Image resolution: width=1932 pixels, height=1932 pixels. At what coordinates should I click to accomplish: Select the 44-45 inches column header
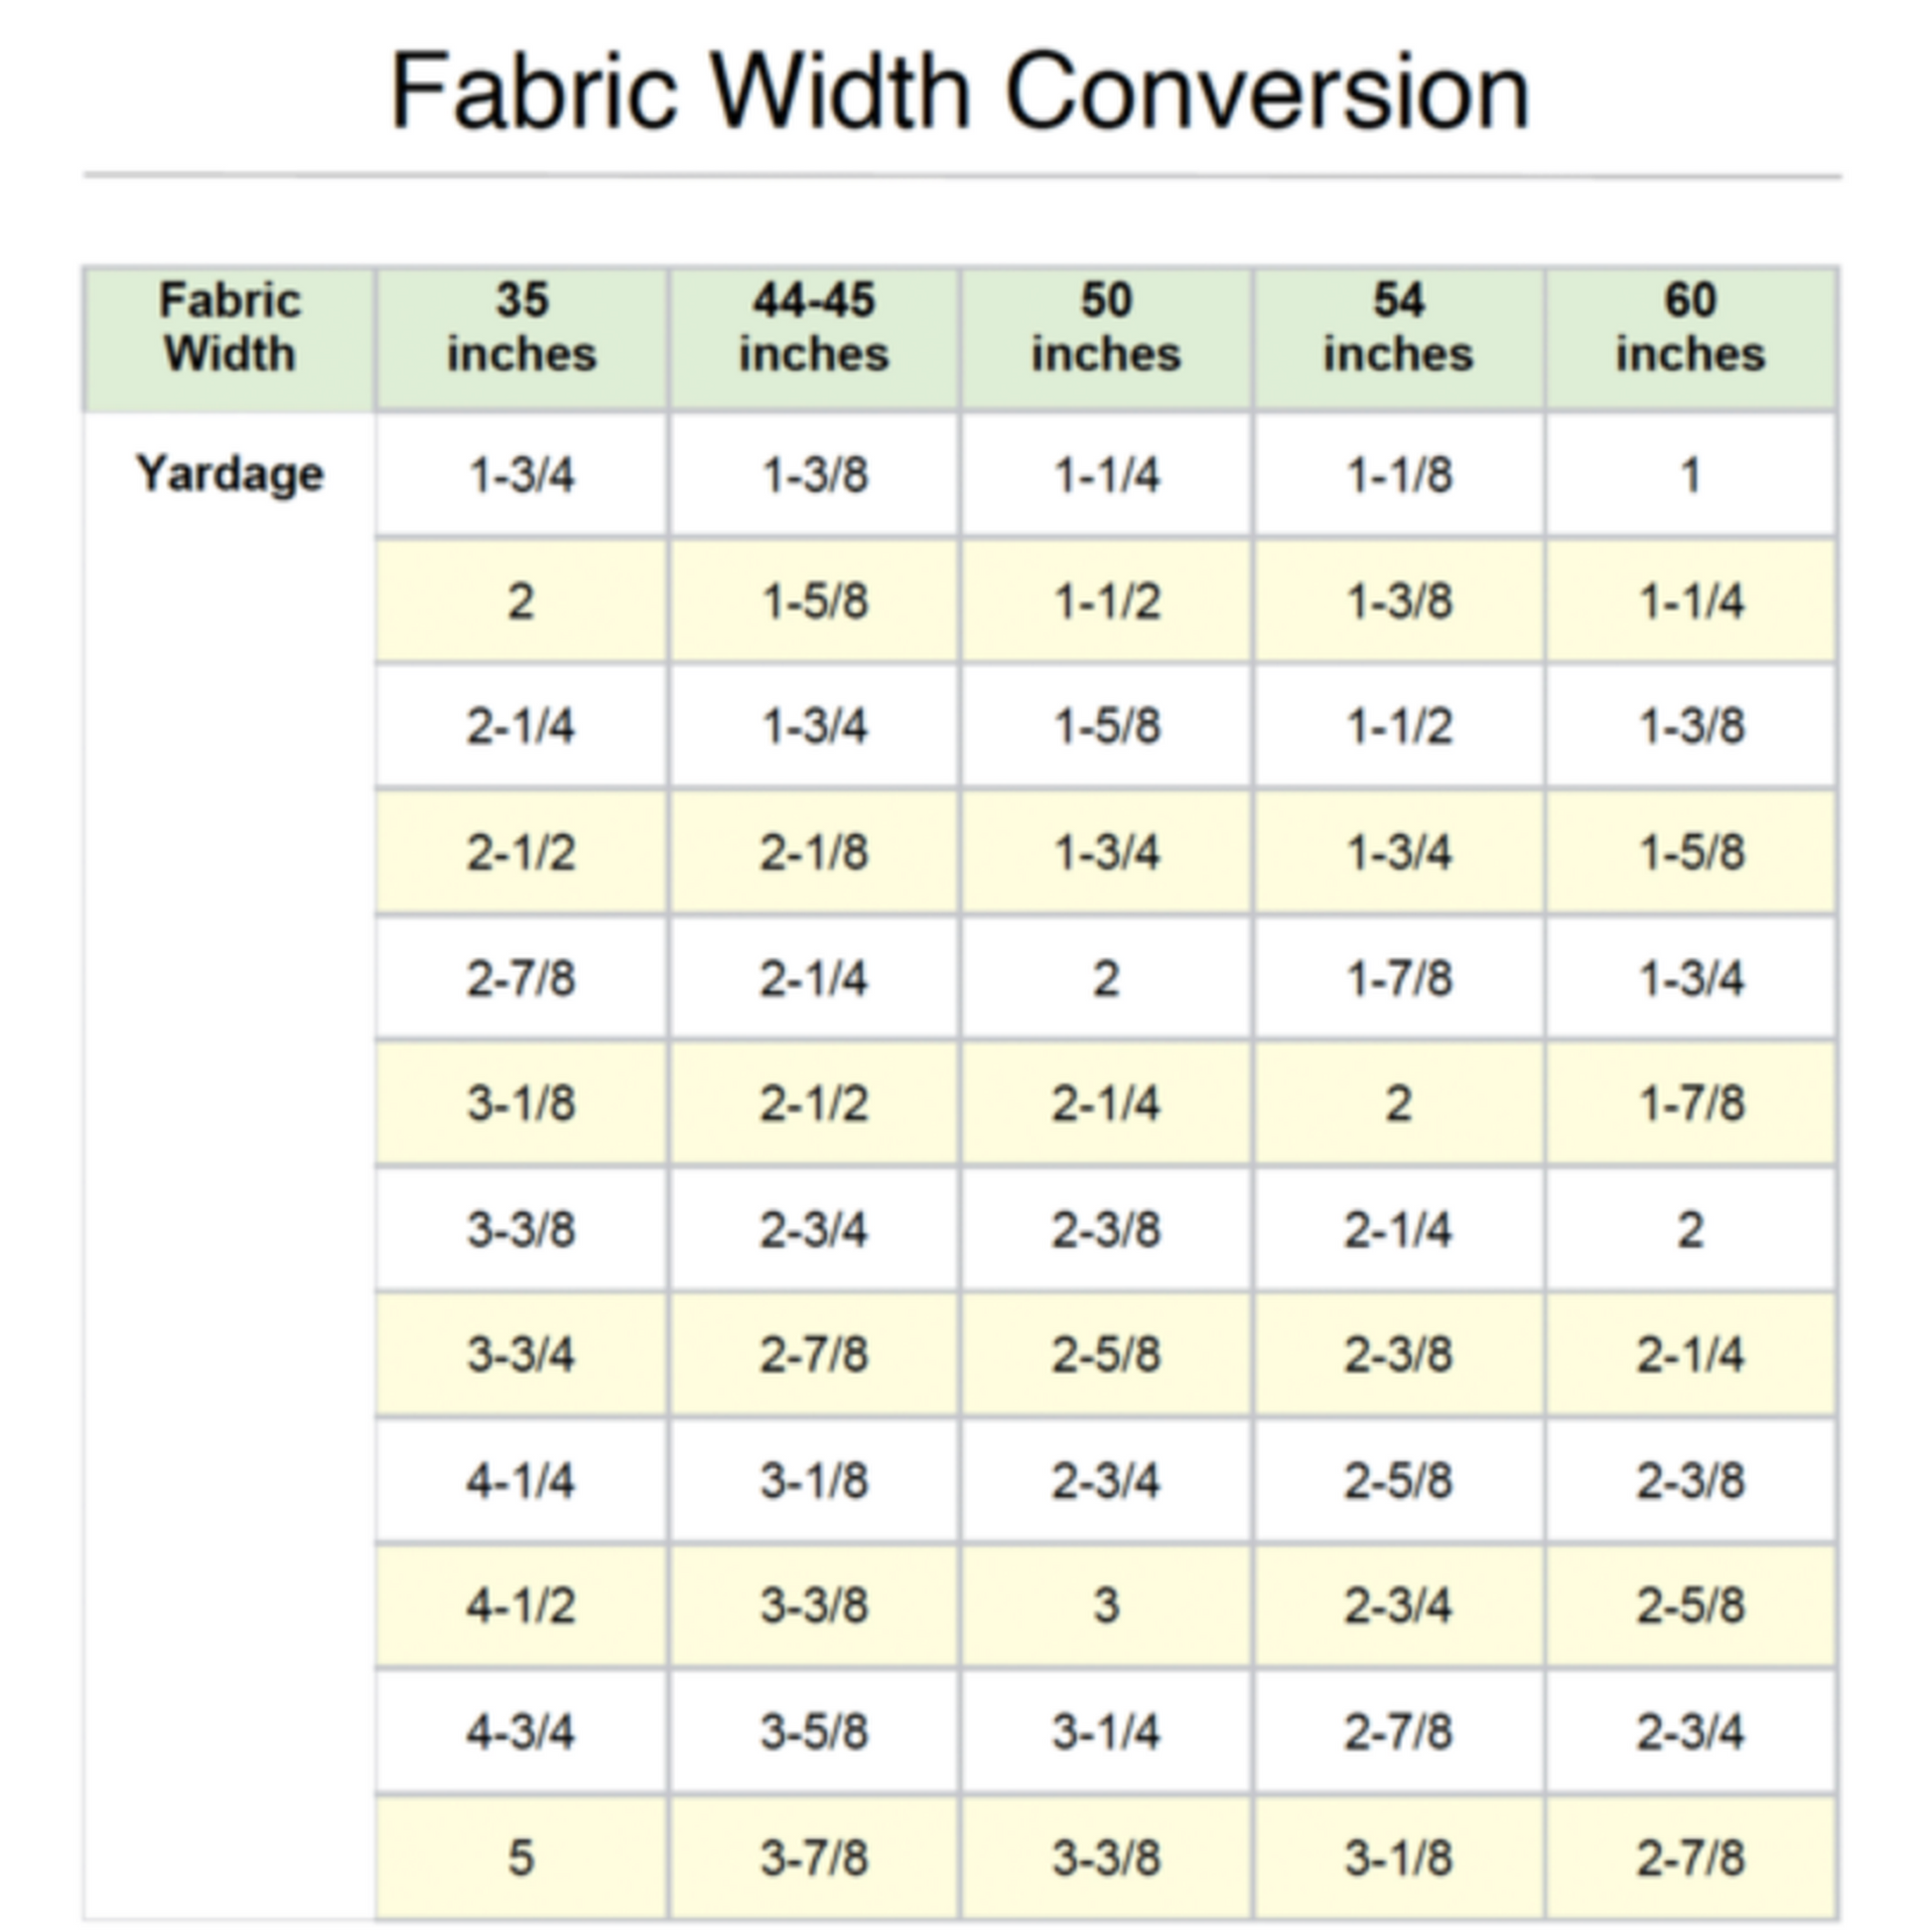(814, 327)
